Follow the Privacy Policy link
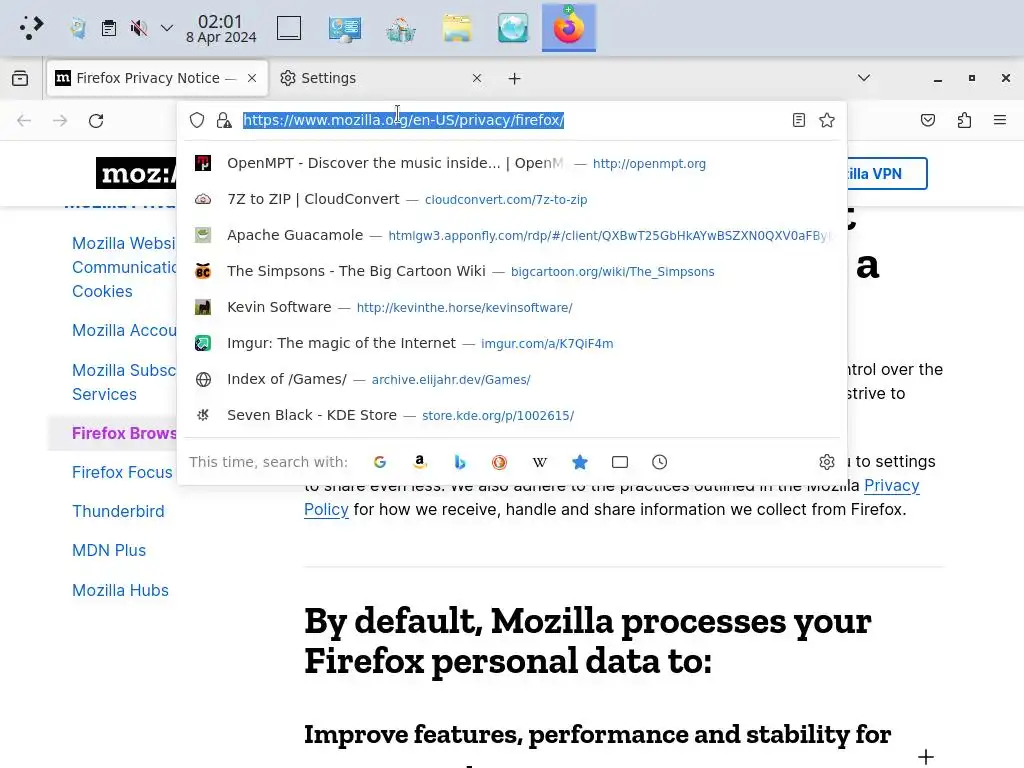1024x768 pixels. tap(891, 485)
